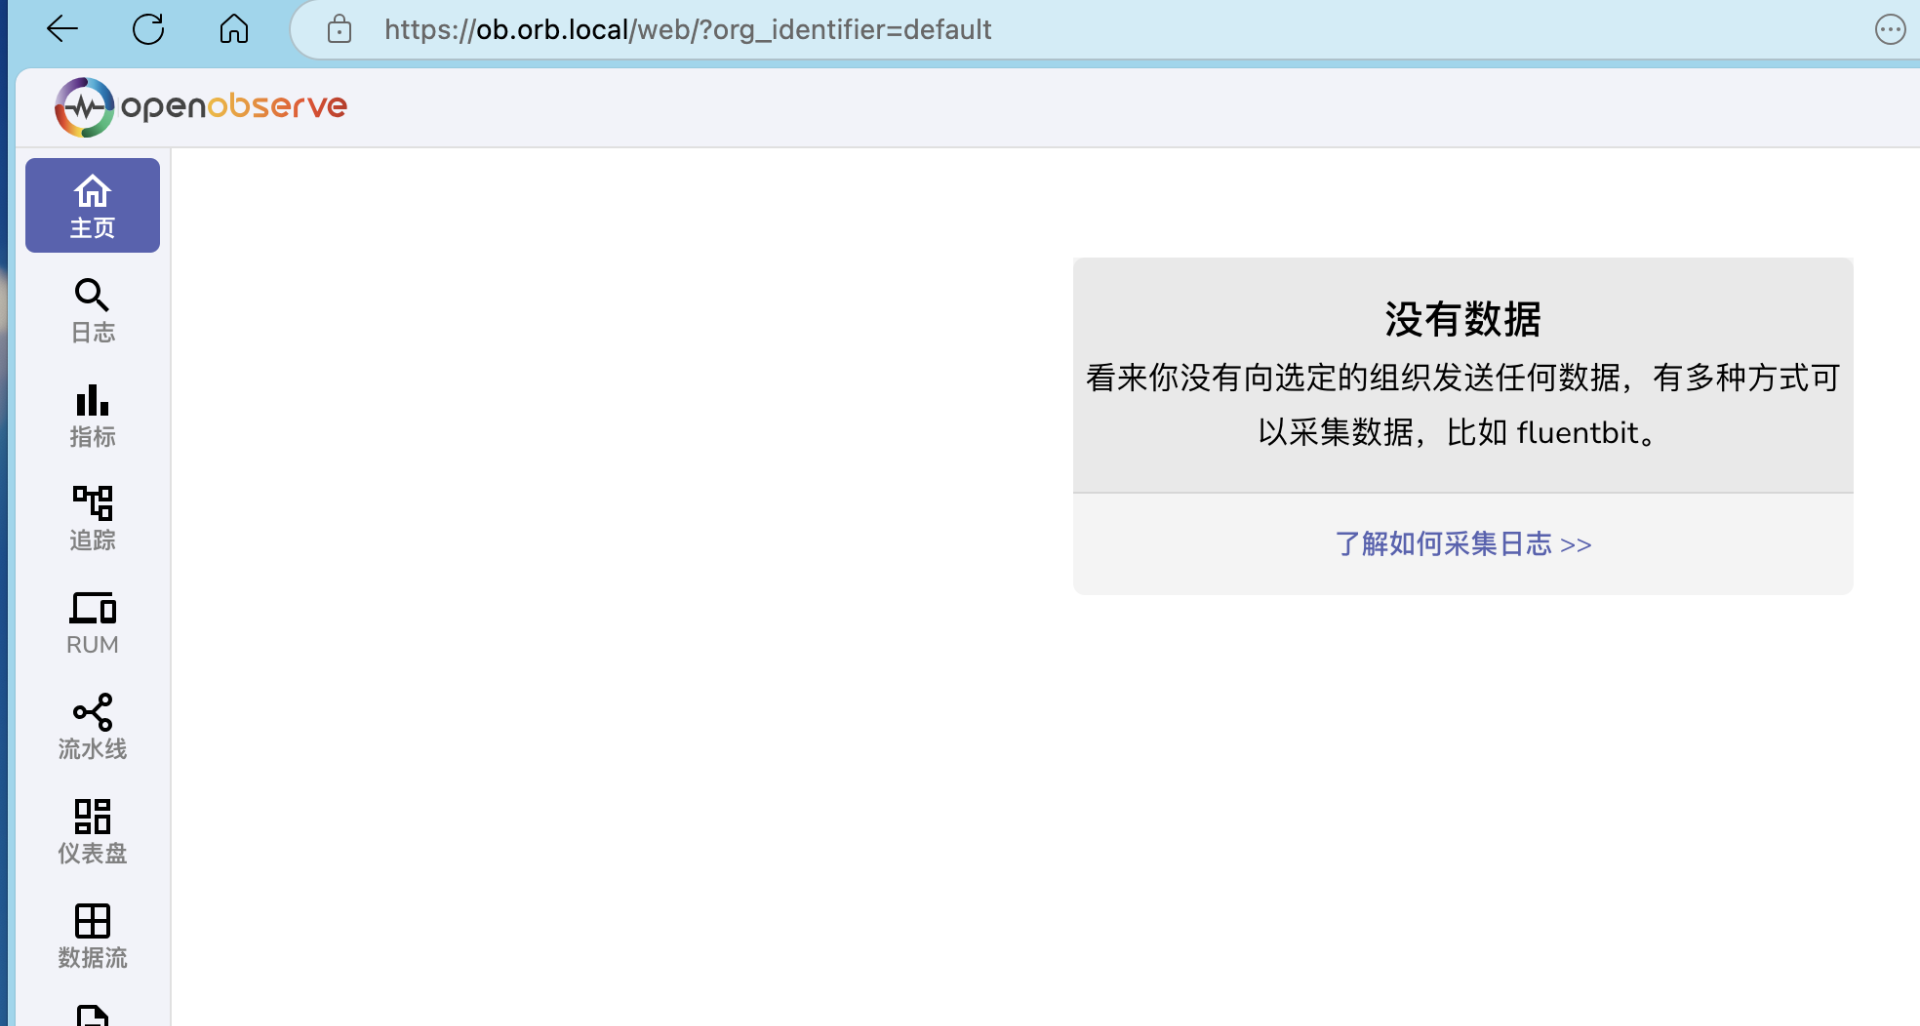Image resolution: width=1920 pixels, height=1026 pixels.
Task: Open the 了解如何采集日志 link
Action: pos(1462,543)
